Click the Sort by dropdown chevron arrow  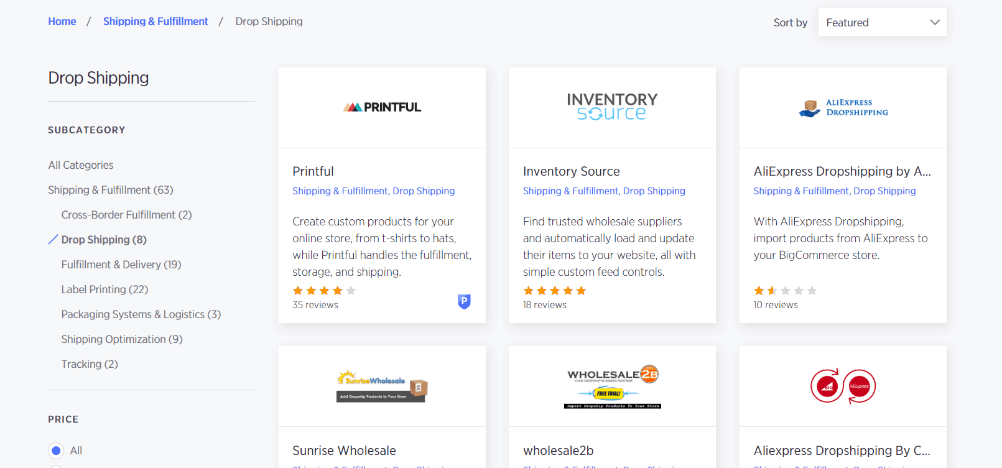tap(935, 22)
